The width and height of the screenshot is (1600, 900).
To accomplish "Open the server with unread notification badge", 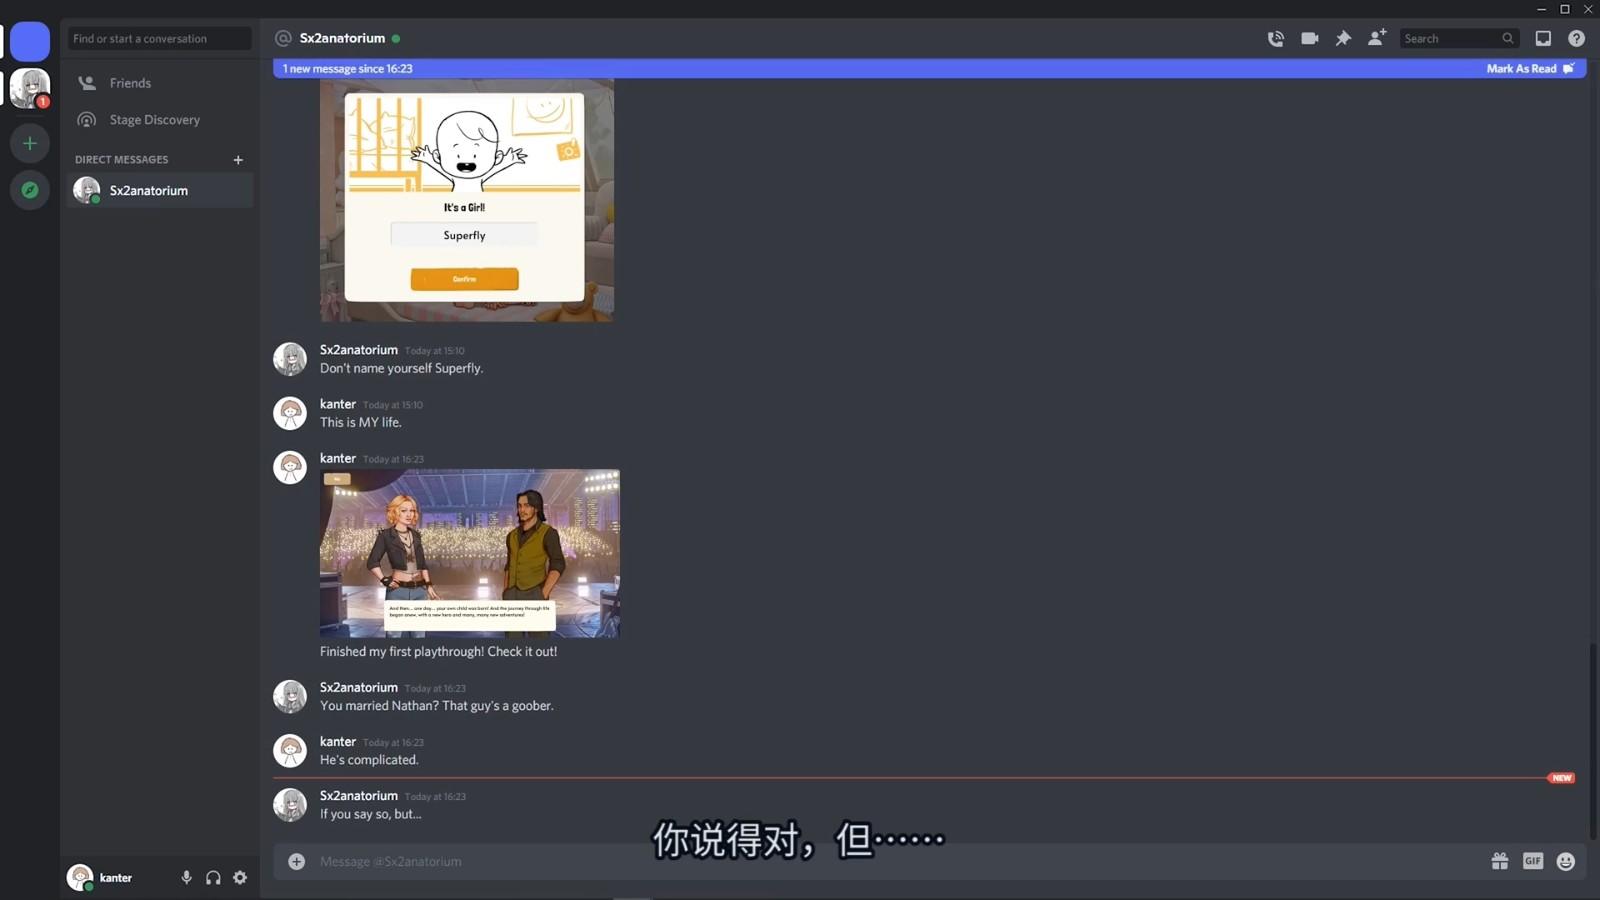I will point(30,89).
